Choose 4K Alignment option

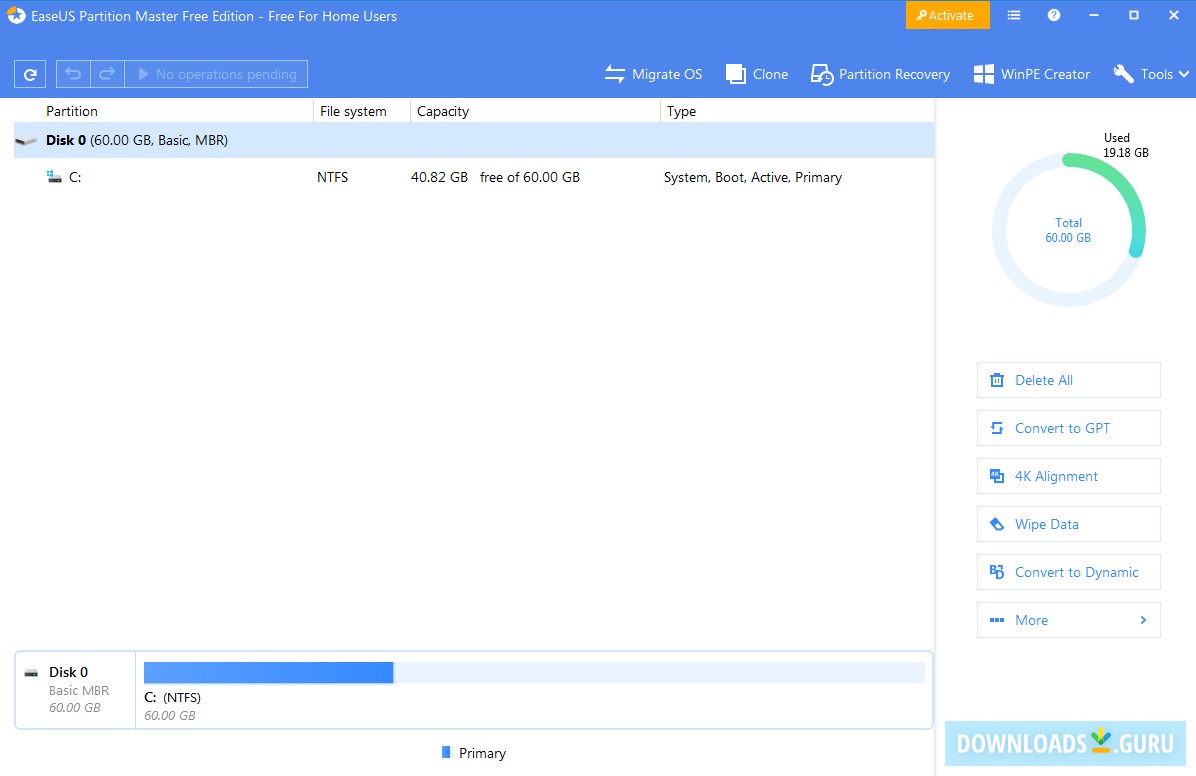point(1069,476)
